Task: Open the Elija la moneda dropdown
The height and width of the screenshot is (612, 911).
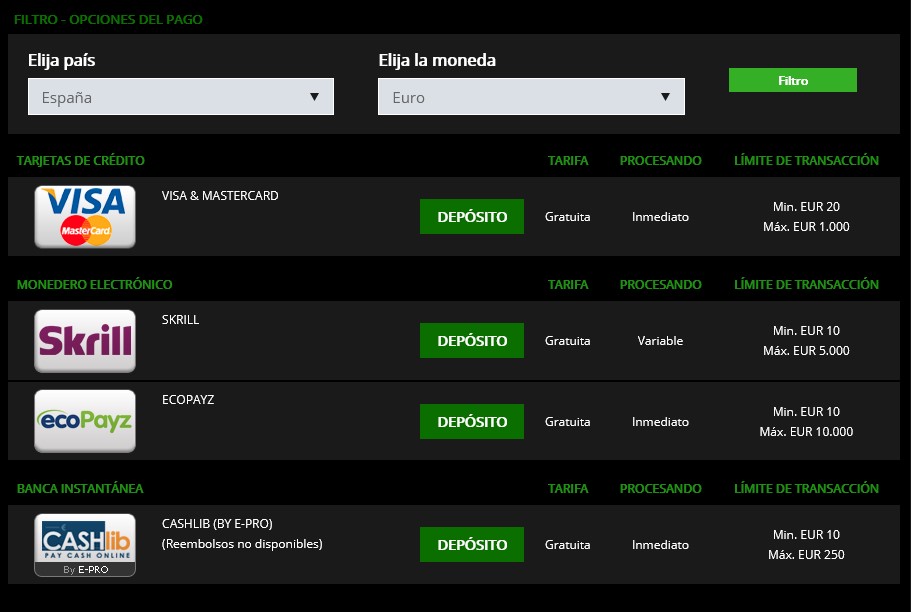Action: pos(531,96)
